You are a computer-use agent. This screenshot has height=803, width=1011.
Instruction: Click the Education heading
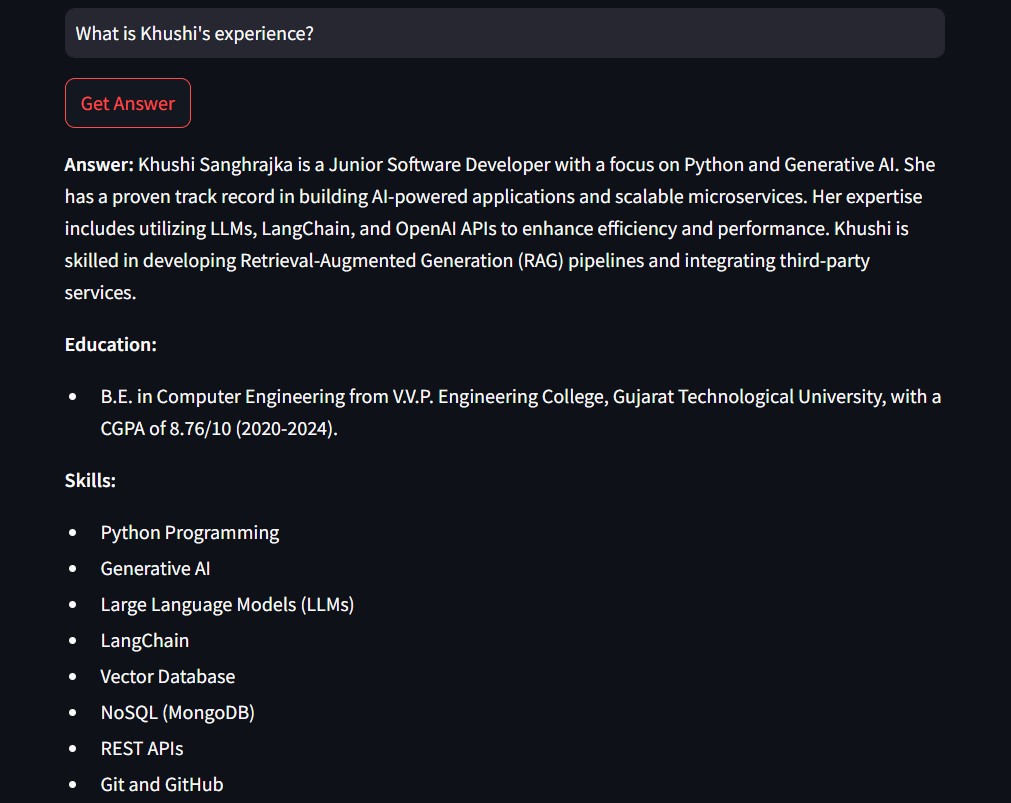click(x=111, y=345)
